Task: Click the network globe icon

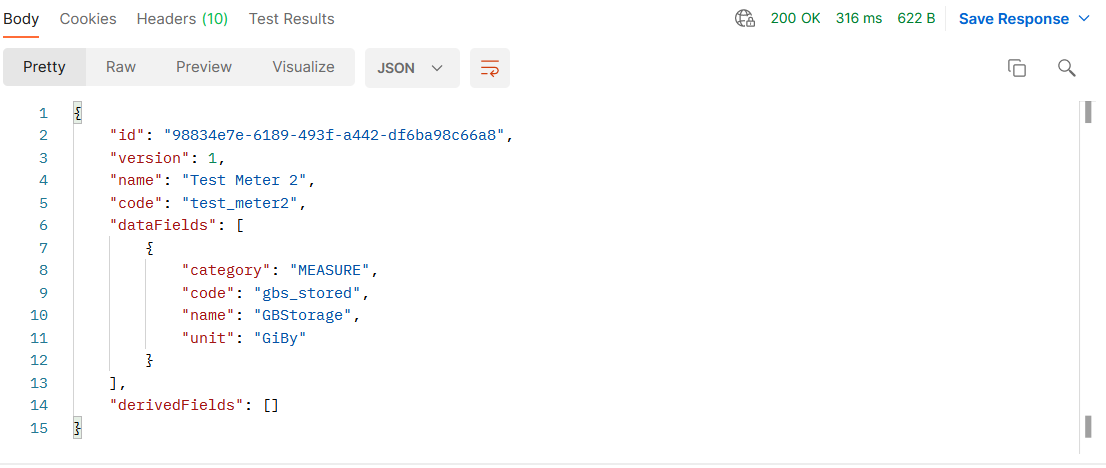Action: [744, 19]
